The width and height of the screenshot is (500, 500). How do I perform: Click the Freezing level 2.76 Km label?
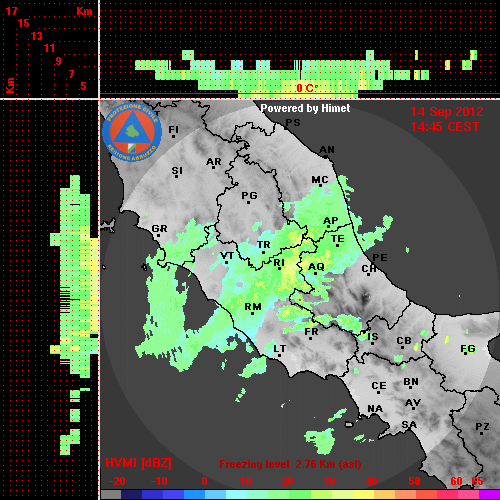tap(290, 464)
